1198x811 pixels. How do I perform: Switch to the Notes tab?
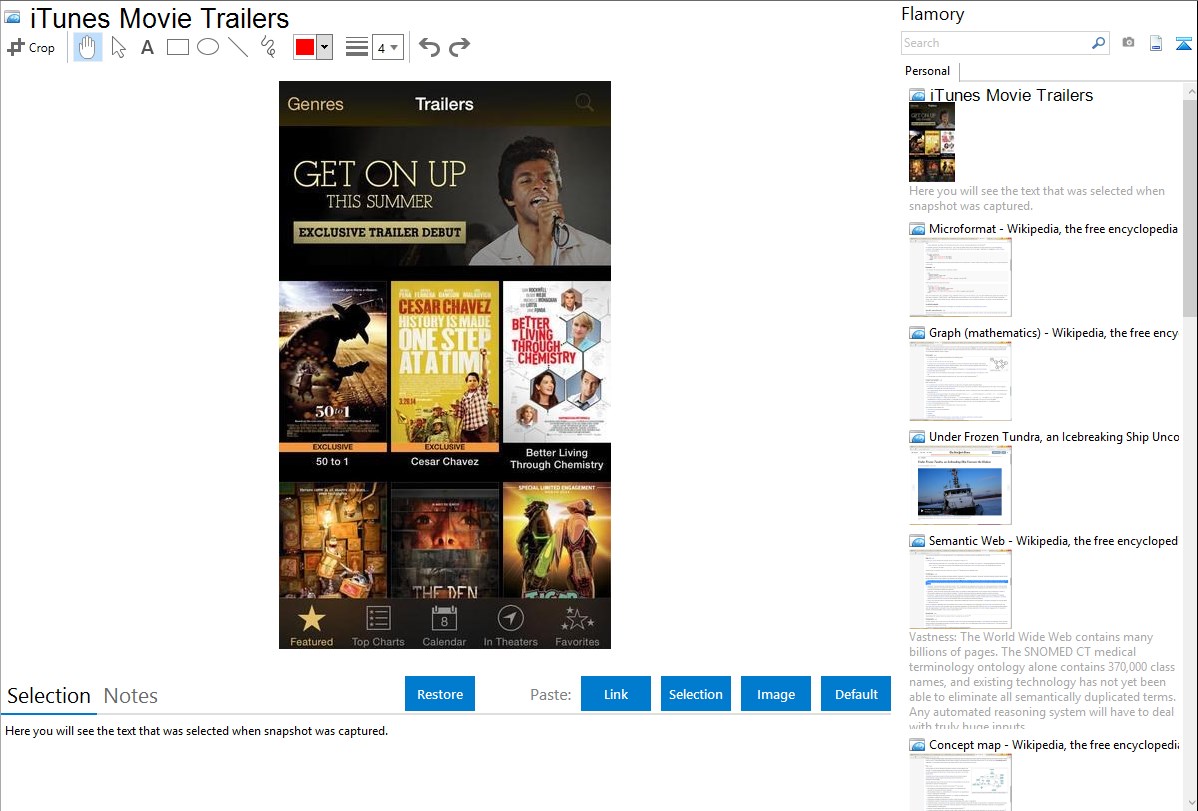(x=130, y=696)
